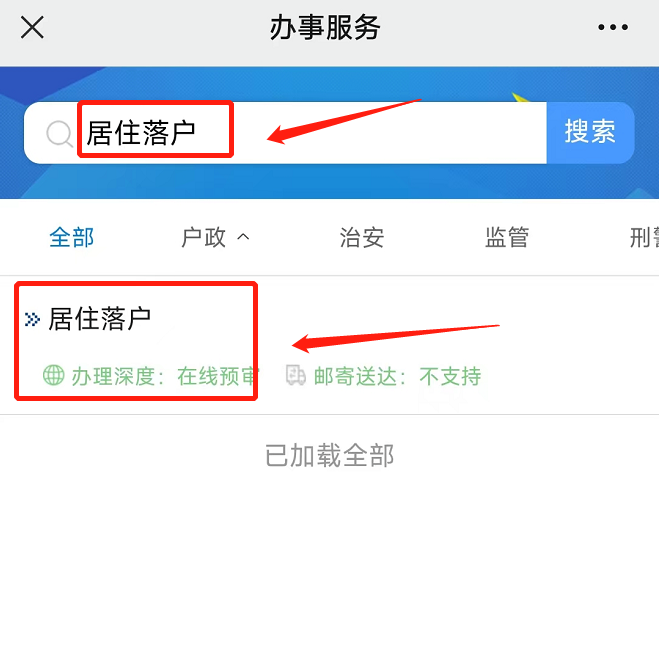Click the green globe icon for 办理深度
Screen dimensions: 660x658
(53, 375)
